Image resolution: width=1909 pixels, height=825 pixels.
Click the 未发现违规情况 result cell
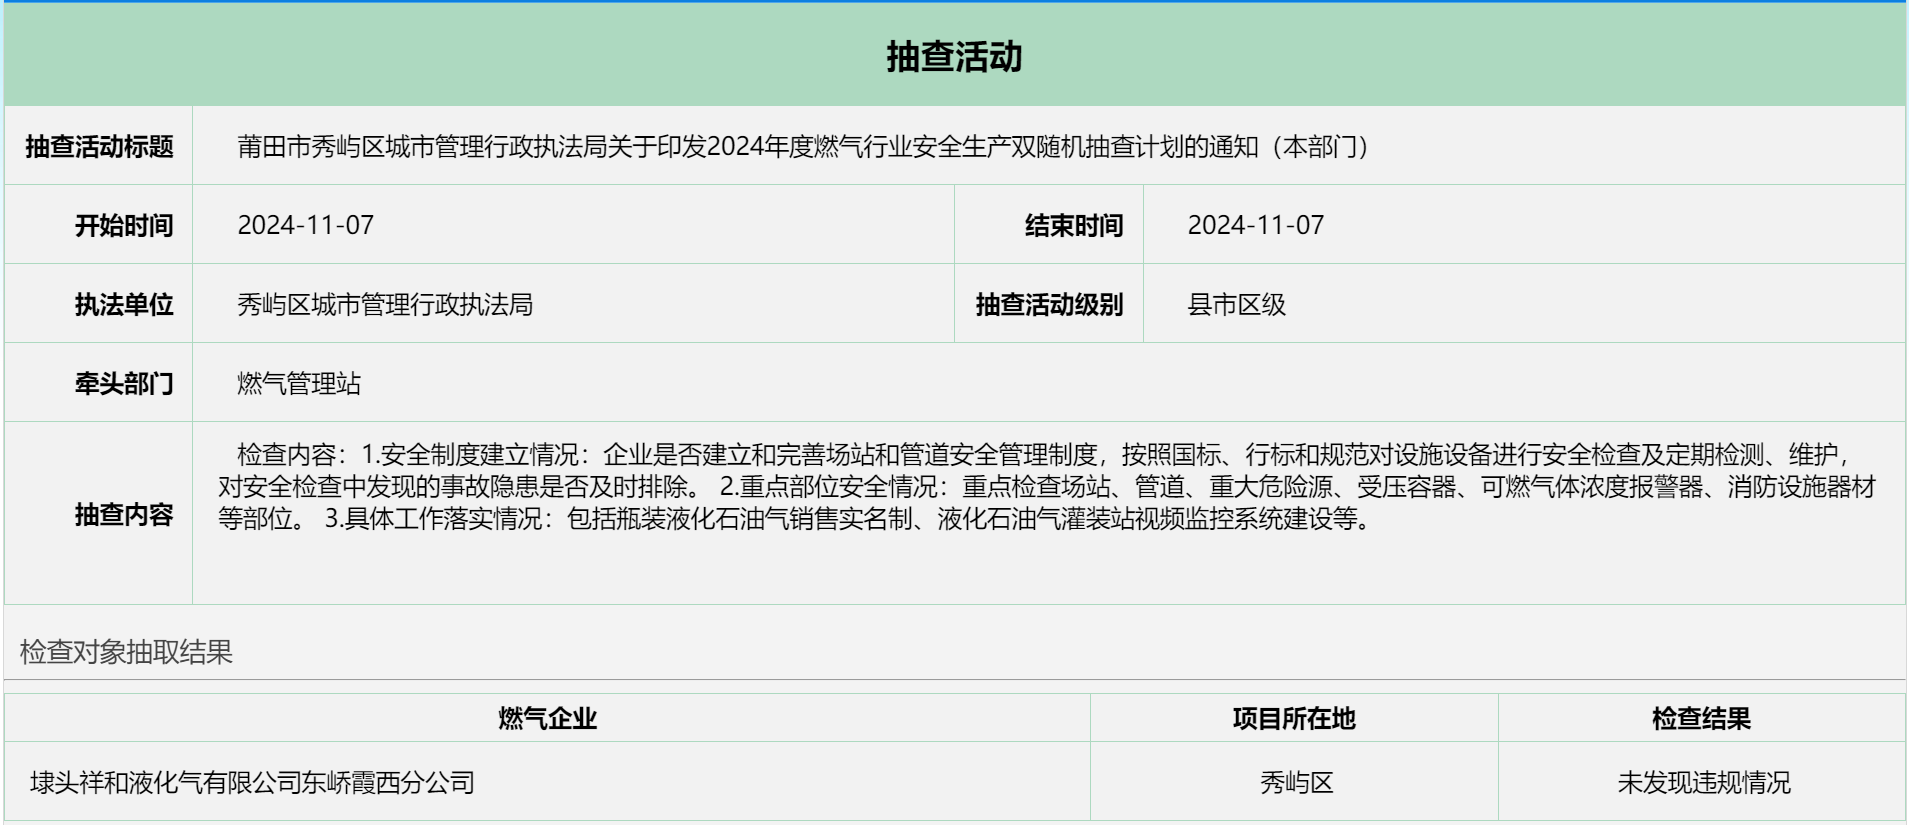tap(1703, 783)
